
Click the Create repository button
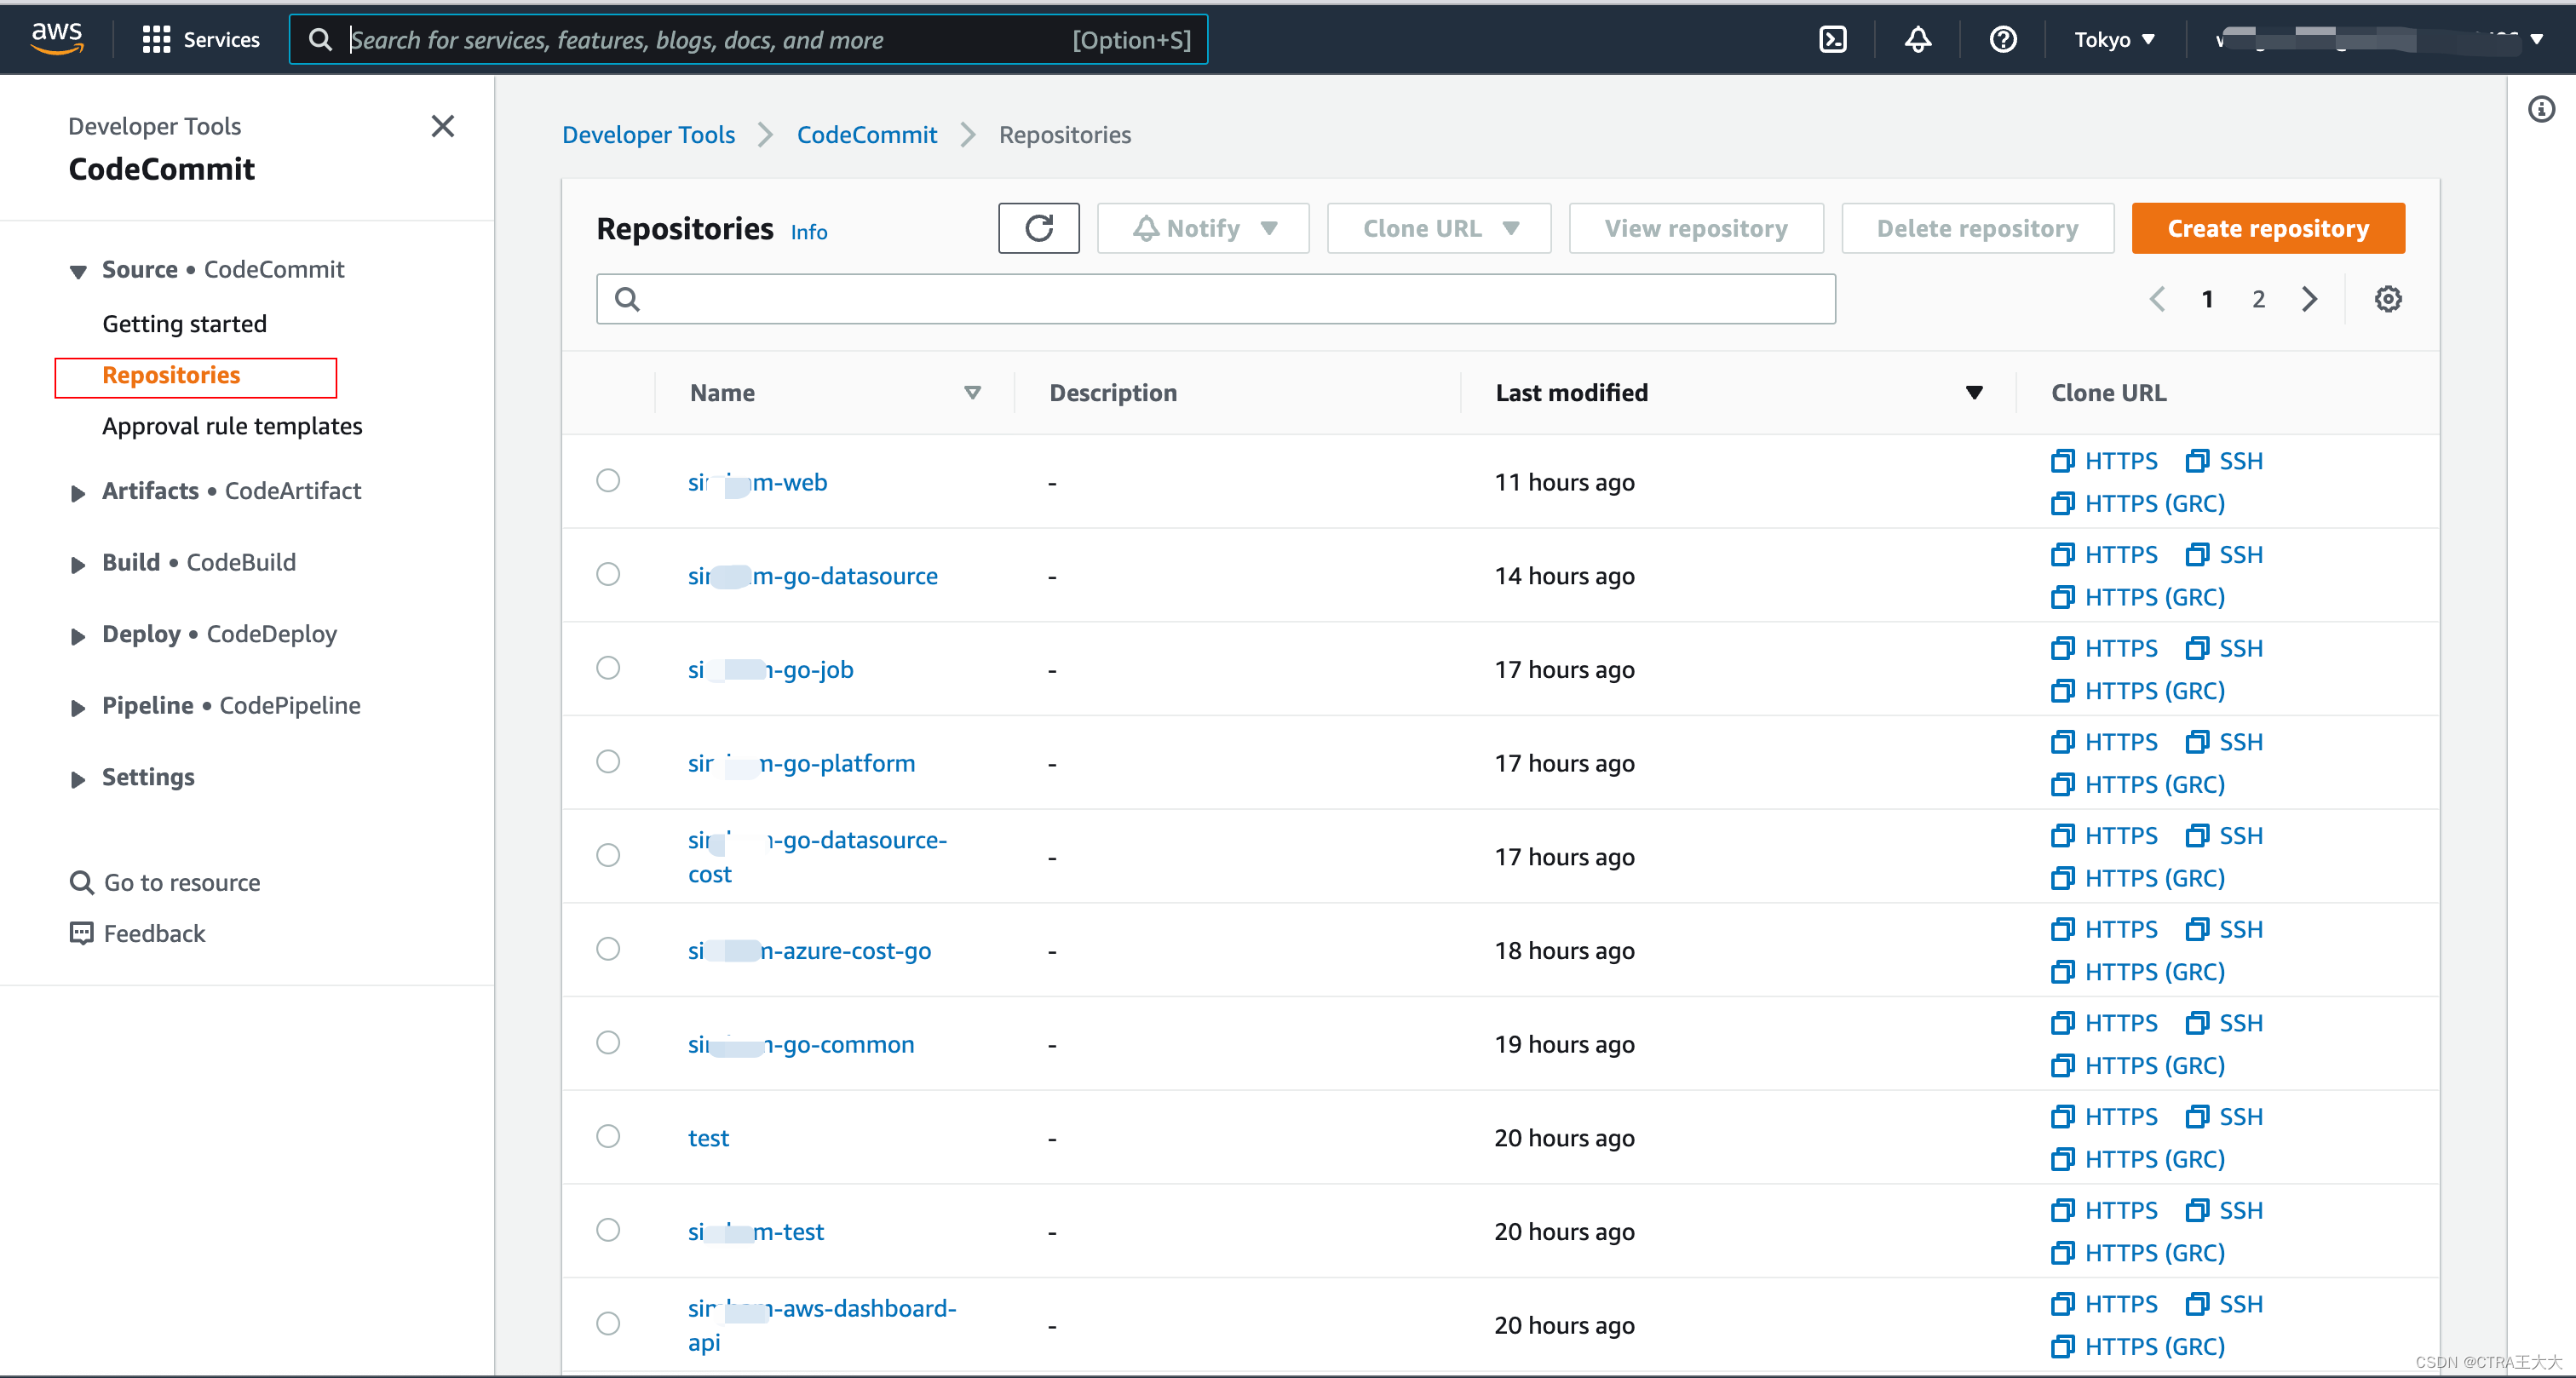coord(2267,228)
